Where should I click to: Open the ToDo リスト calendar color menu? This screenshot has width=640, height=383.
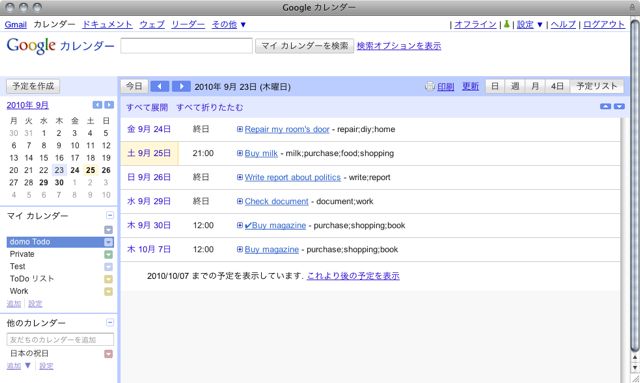[x=108, y=279]
